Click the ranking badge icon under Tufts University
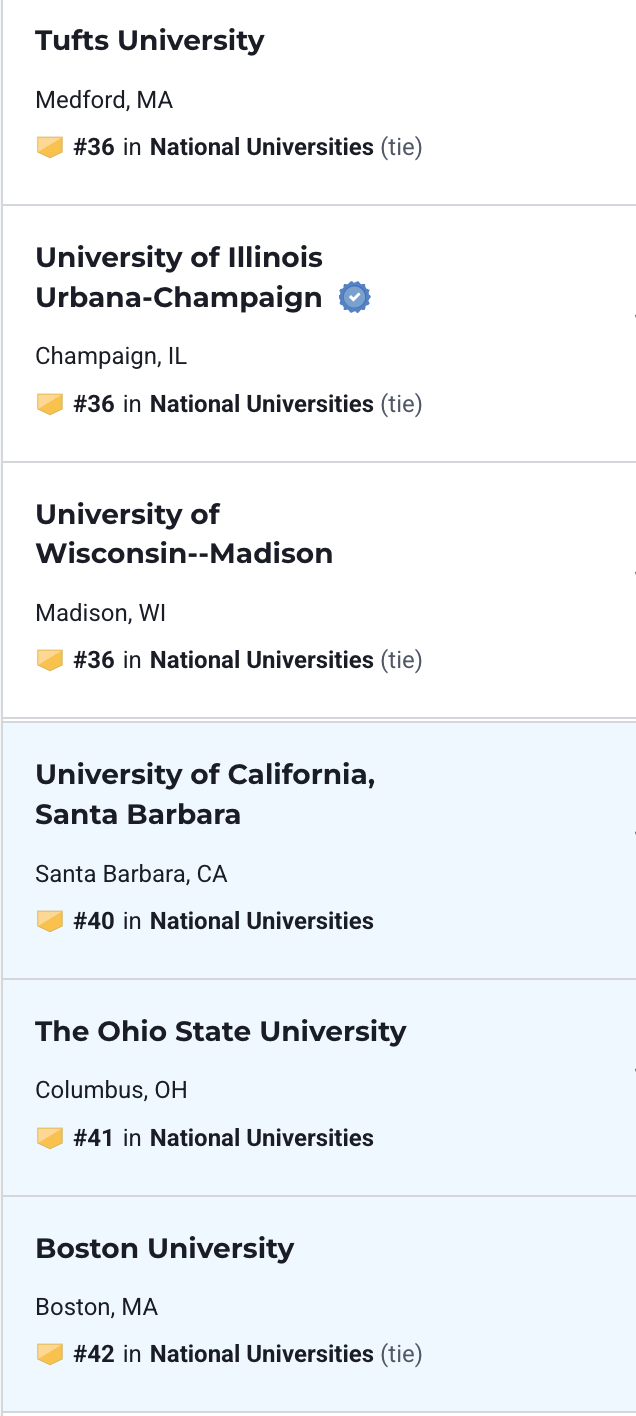 (x=50, y=148)
